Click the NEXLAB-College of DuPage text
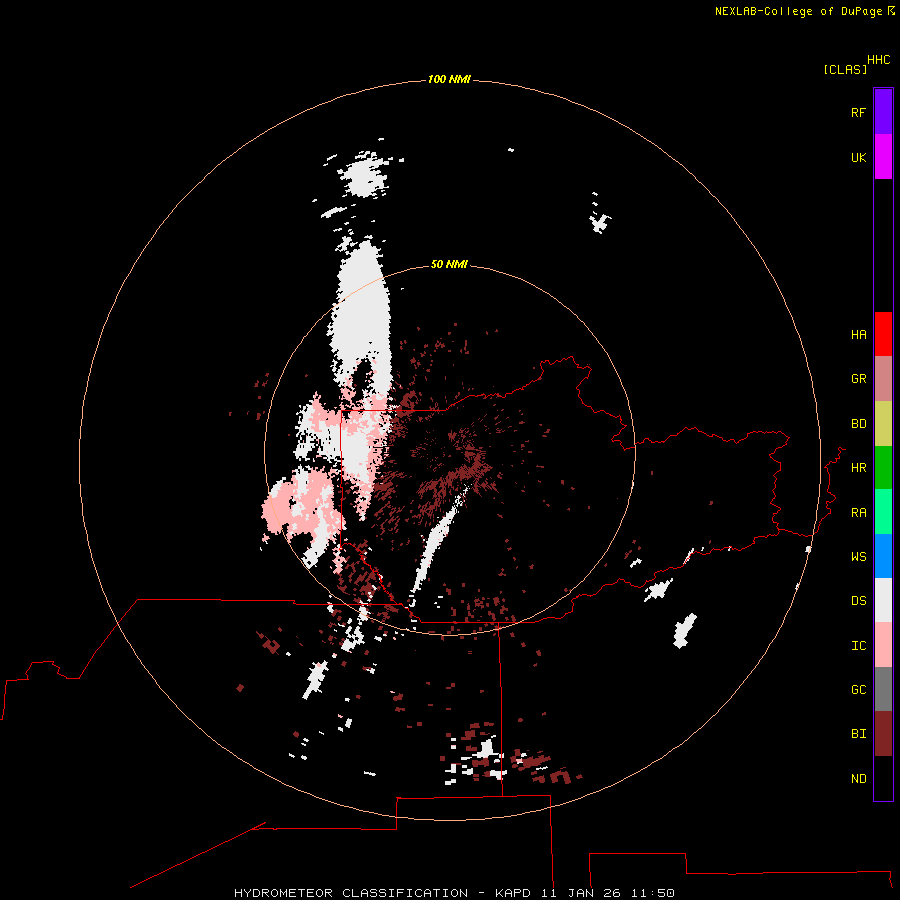This screenshot has height=900, width=900. coord(798,11)
